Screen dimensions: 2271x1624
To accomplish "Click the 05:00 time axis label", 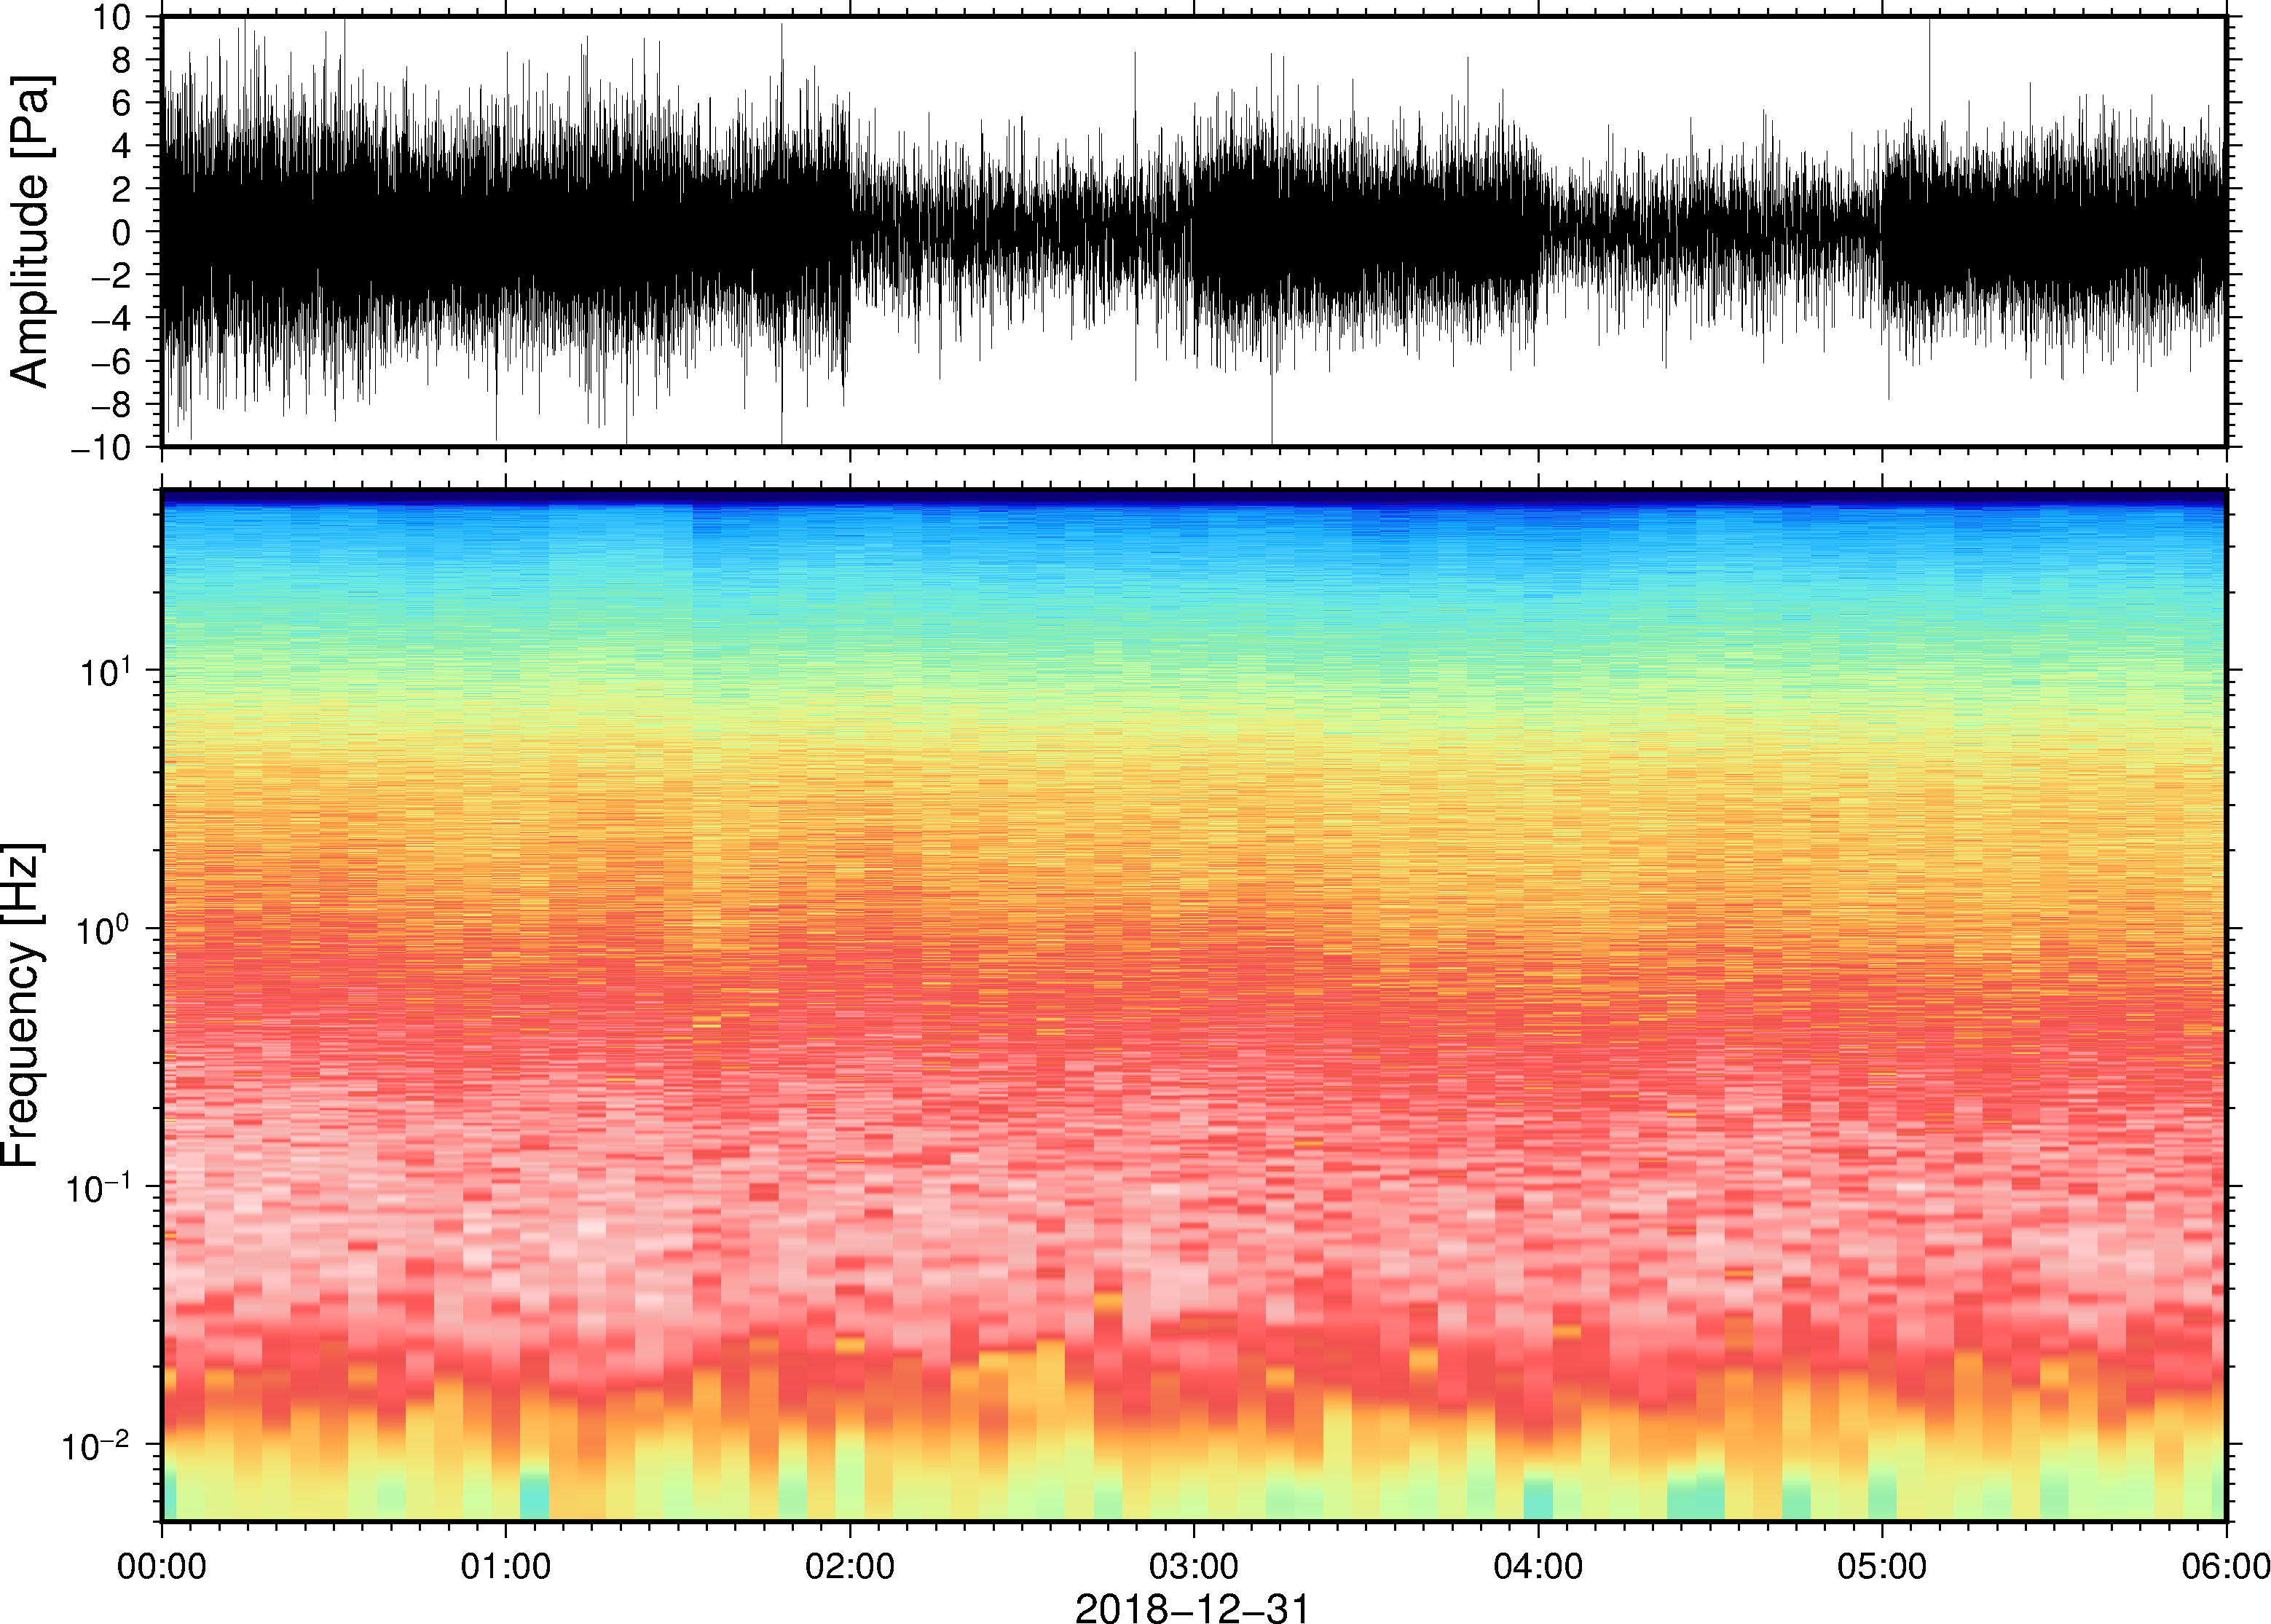I will [x=1882, y=1566].
